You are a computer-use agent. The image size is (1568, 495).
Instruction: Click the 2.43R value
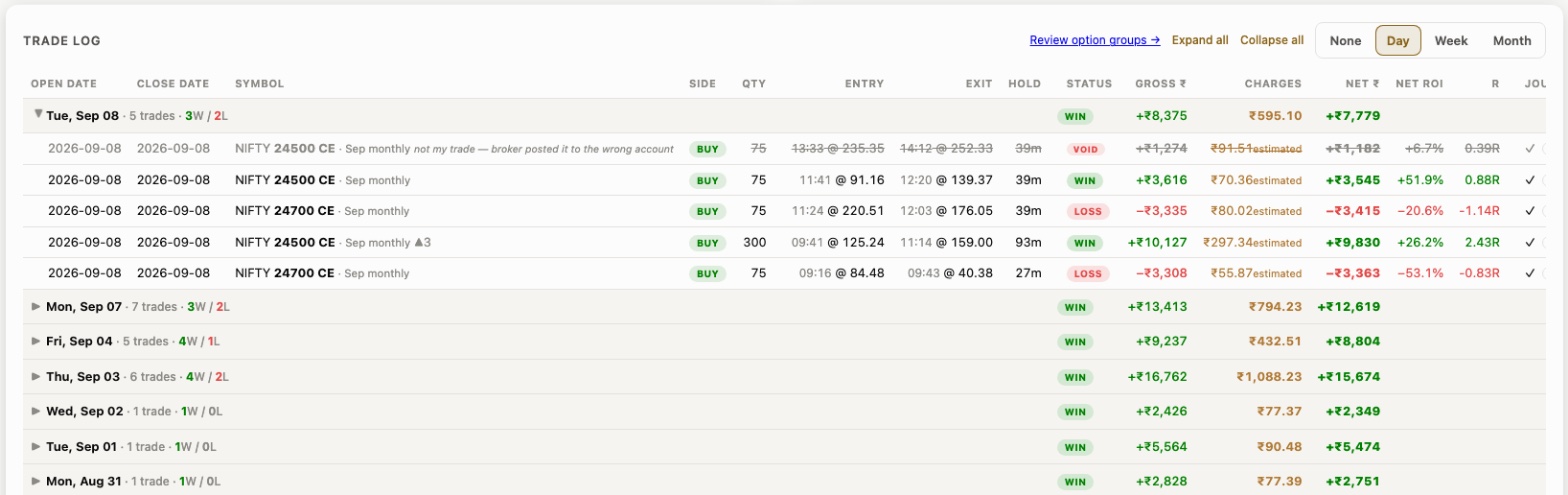click(1481, 242)
